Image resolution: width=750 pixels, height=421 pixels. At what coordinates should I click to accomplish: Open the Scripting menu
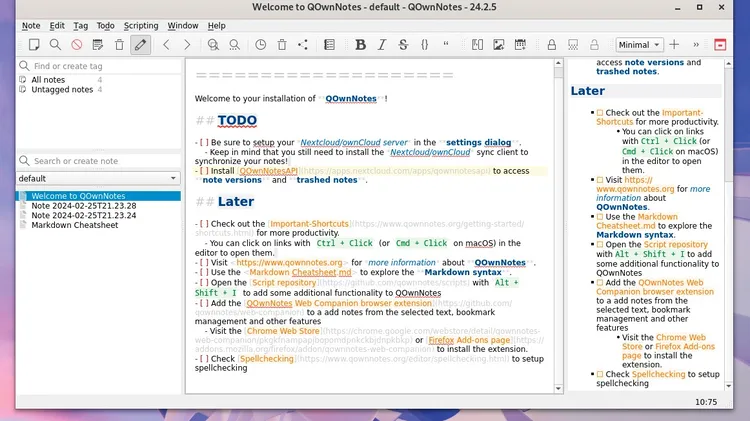tap(141, 26)
